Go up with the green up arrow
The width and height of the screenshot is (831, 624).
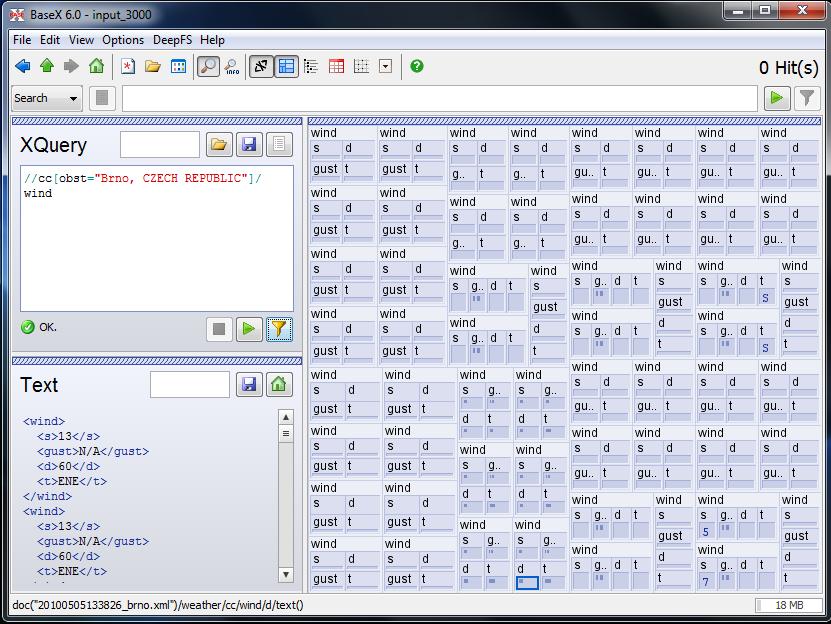tap(47, 66)
